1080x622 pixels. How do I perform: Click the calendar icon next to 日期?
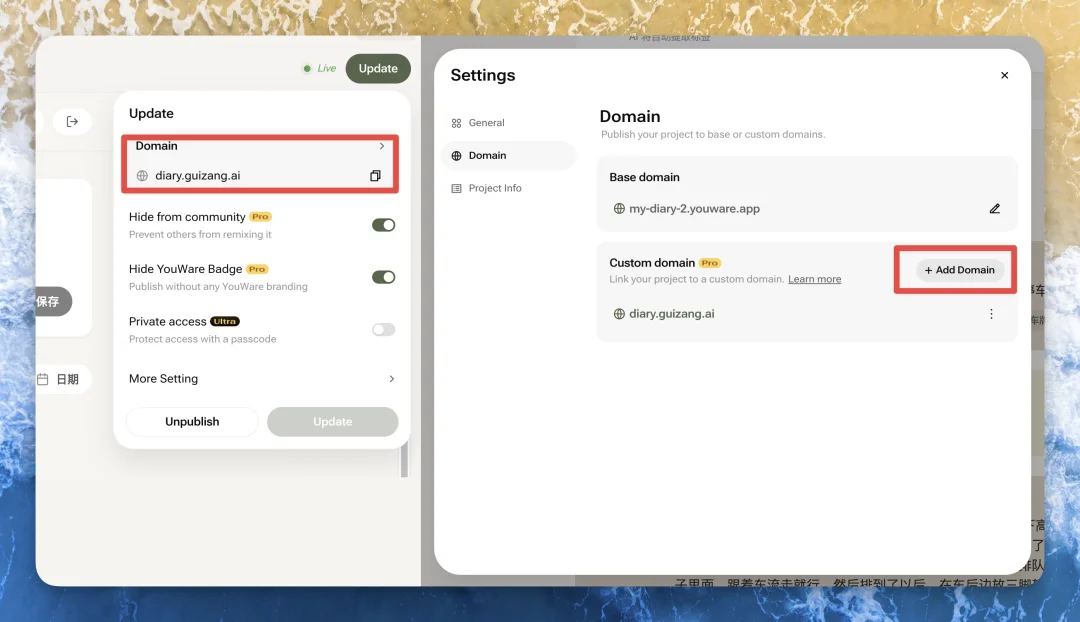point(43,380)
